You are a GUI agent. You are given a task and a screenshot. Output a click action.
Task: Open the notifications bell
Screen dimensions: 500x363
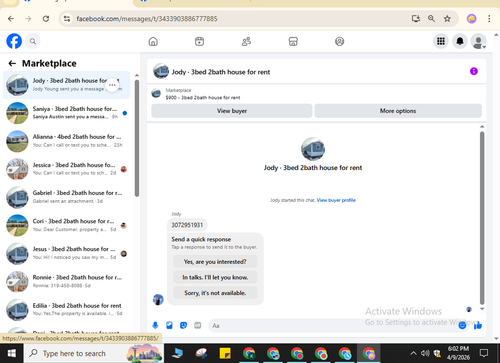[460, 41]
